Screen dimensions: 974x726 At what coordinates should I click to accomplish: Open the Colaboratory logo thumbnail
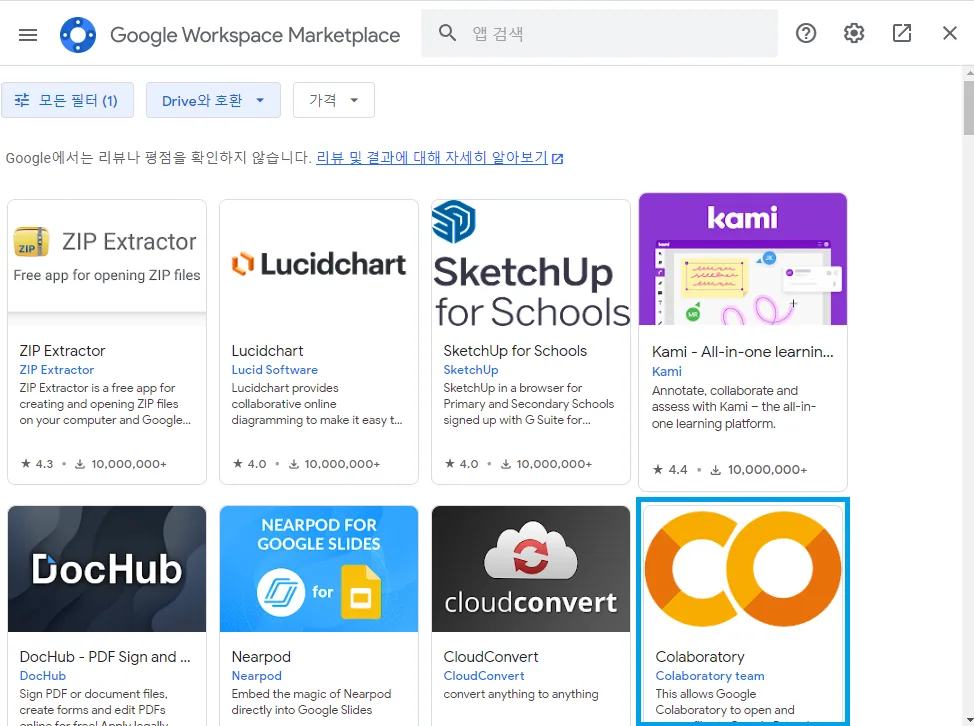point(743,569)
